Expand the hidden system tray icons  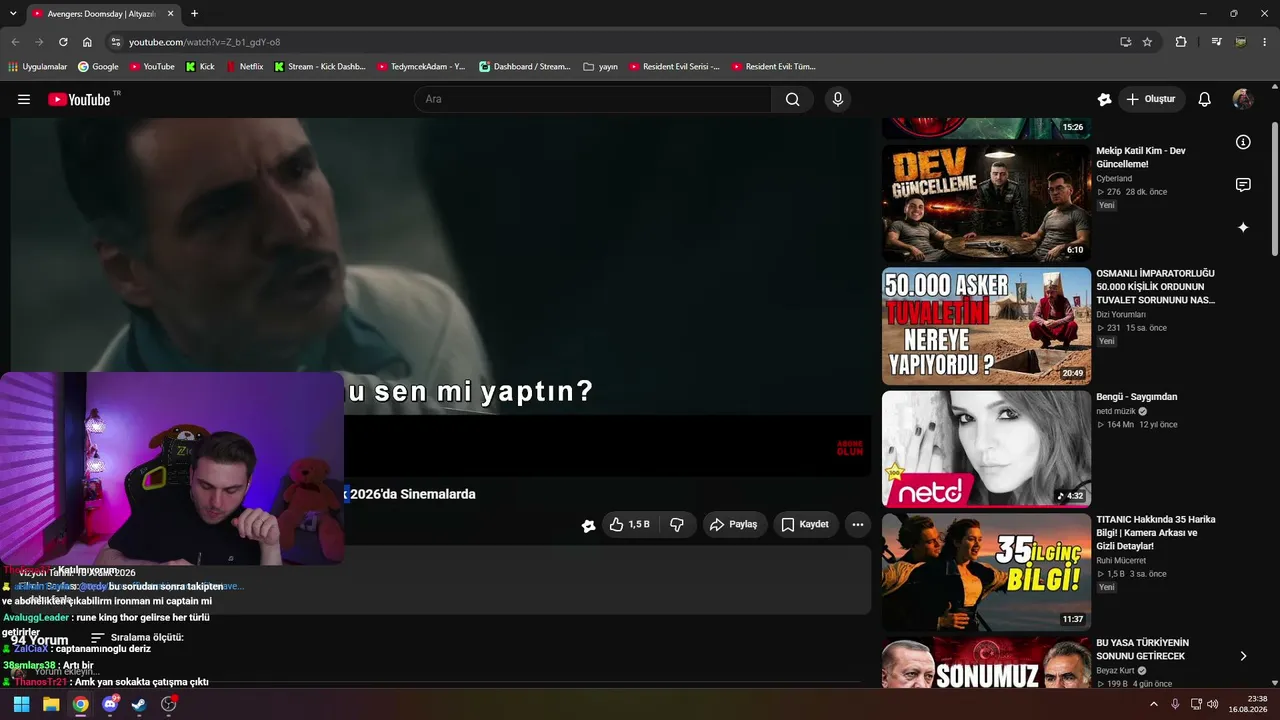click(1154, 704)
